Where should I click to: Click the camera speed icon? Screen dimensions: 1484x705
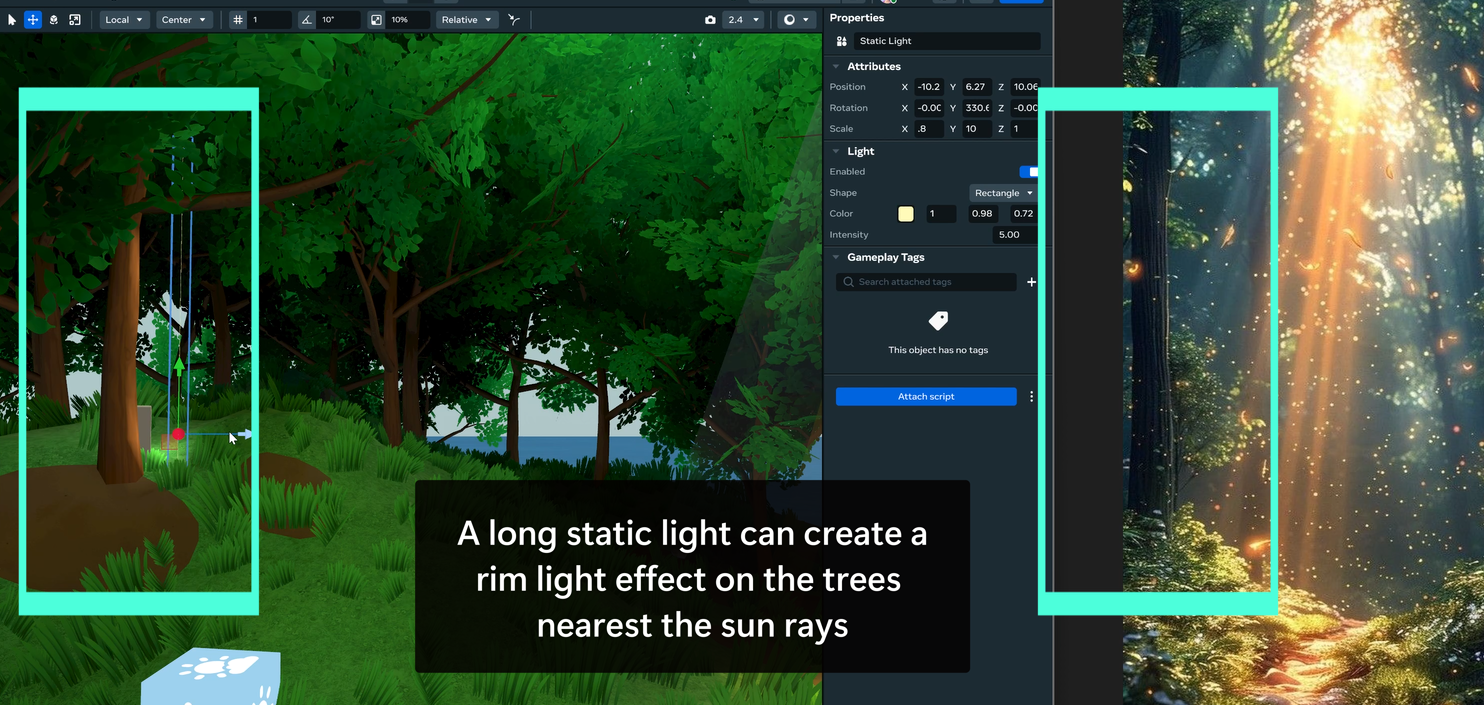point(710,20)
